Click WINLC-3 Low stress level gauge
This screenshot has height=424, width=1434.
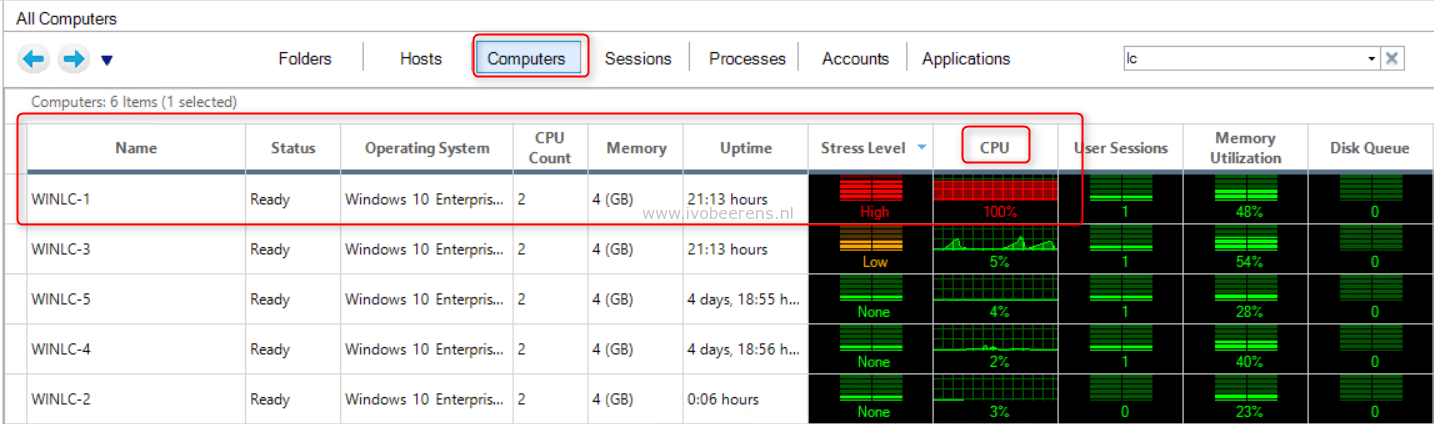coord(871,248)
